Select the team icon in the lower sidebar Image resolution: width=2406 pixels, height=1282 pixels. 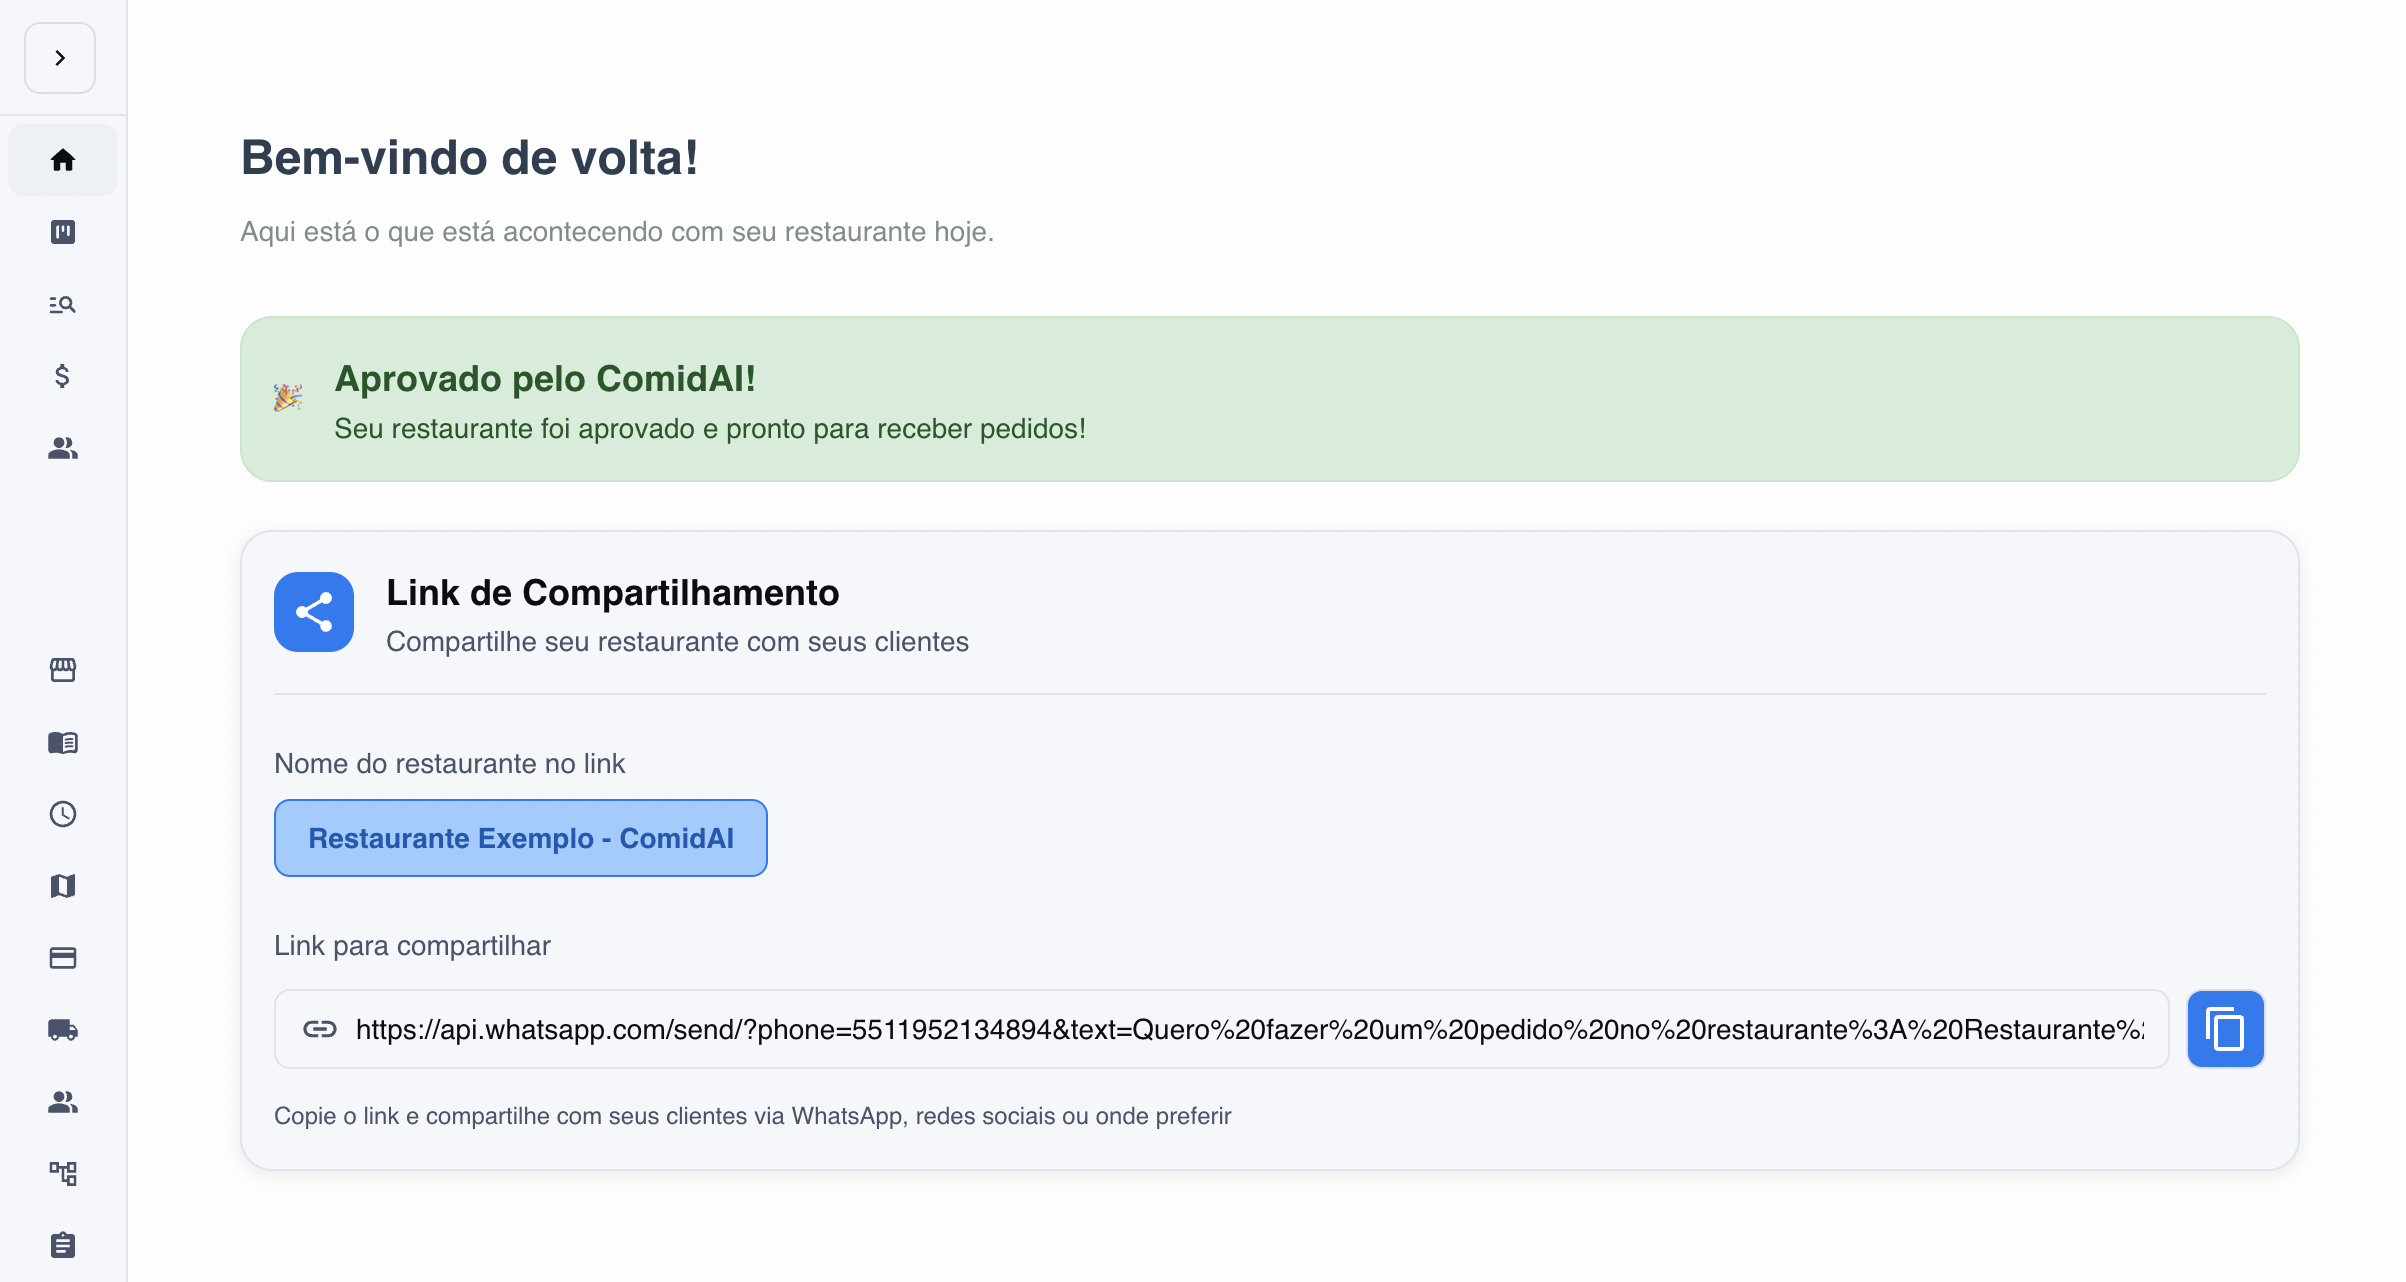click(62, 1102)
